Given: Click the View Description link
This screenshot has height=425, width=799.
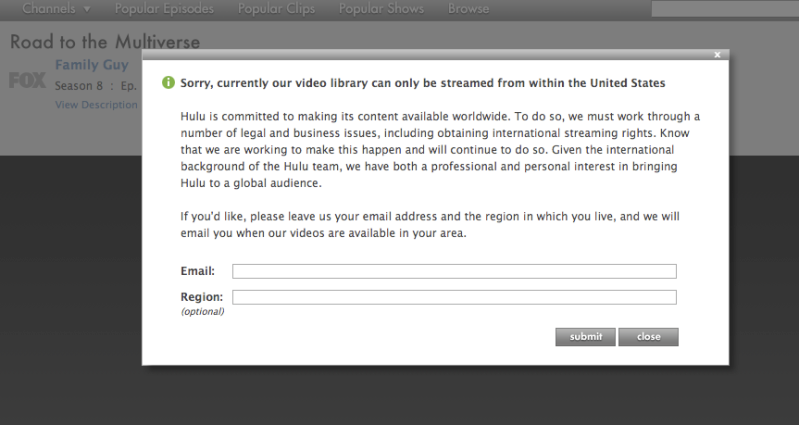Looking at the screenshot, I should [96, 104].
